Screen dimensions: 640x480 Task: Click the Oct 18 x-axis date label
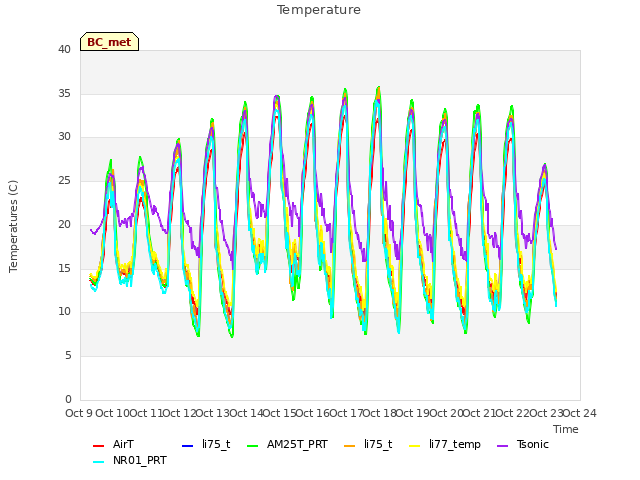click(x=380, y=413)
